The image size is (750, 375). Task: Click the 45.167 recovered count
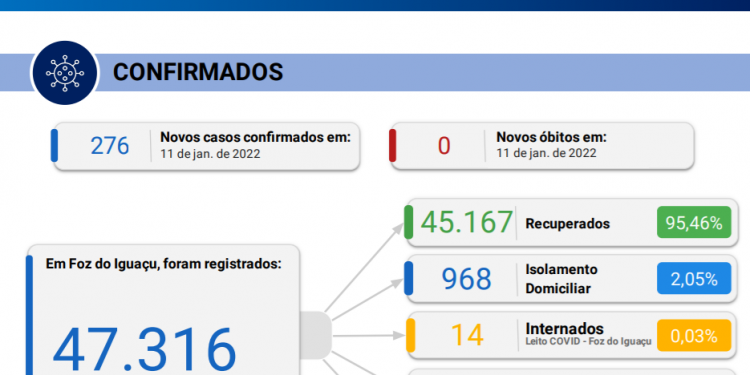[466, 222]
